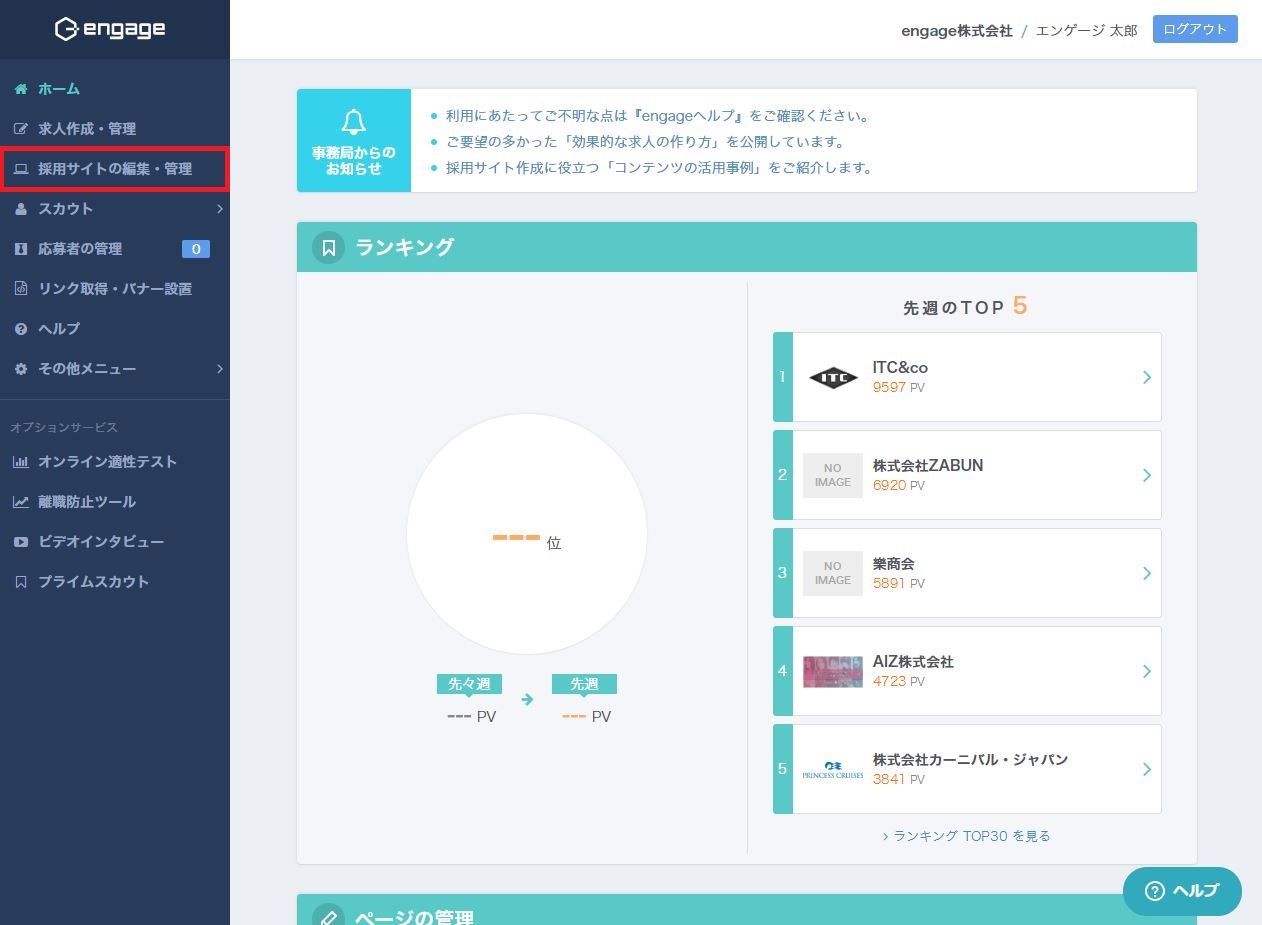Open the コンテンツの活用事例 notice link
1262x925 pixels.
tap(659, 168)
